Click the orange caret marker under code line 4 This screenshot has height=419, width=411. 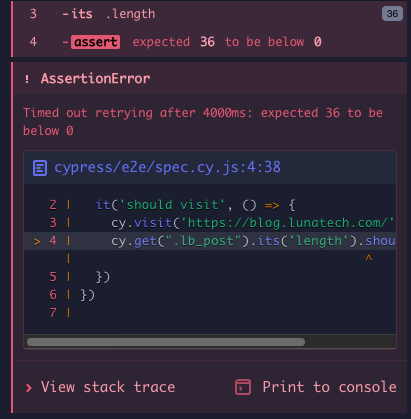[x=369, y=257]
